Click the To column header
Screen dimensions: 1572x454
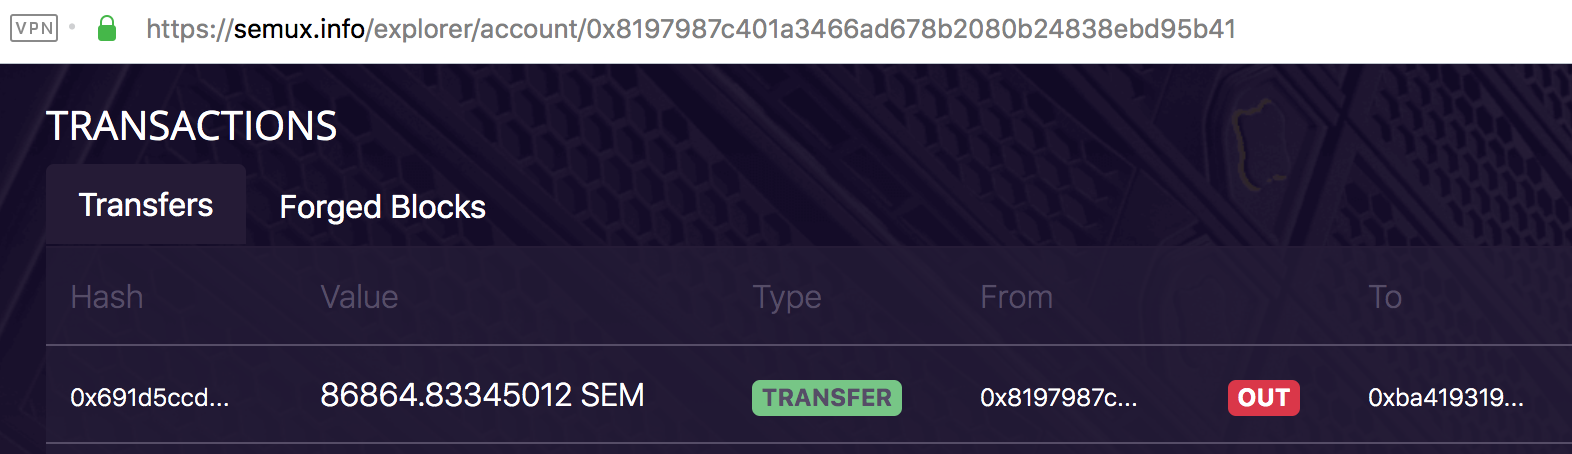click(x=1385, y=297)
